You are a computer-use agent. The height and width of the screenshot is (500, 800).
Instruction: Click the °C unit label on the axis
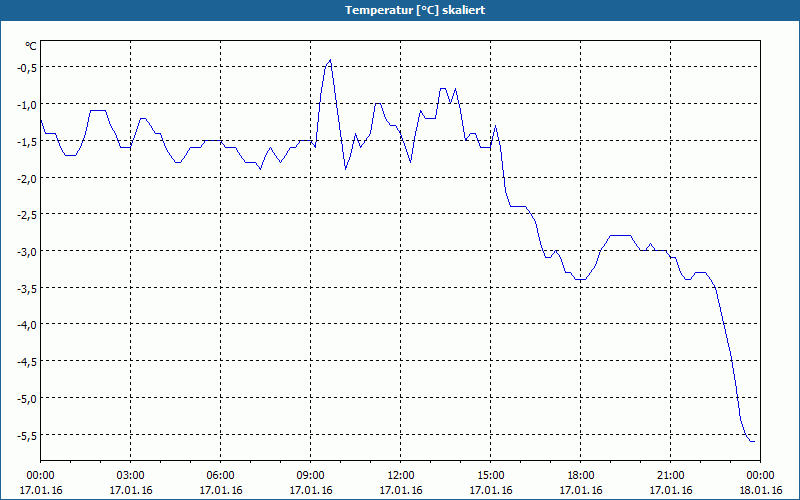31,46
